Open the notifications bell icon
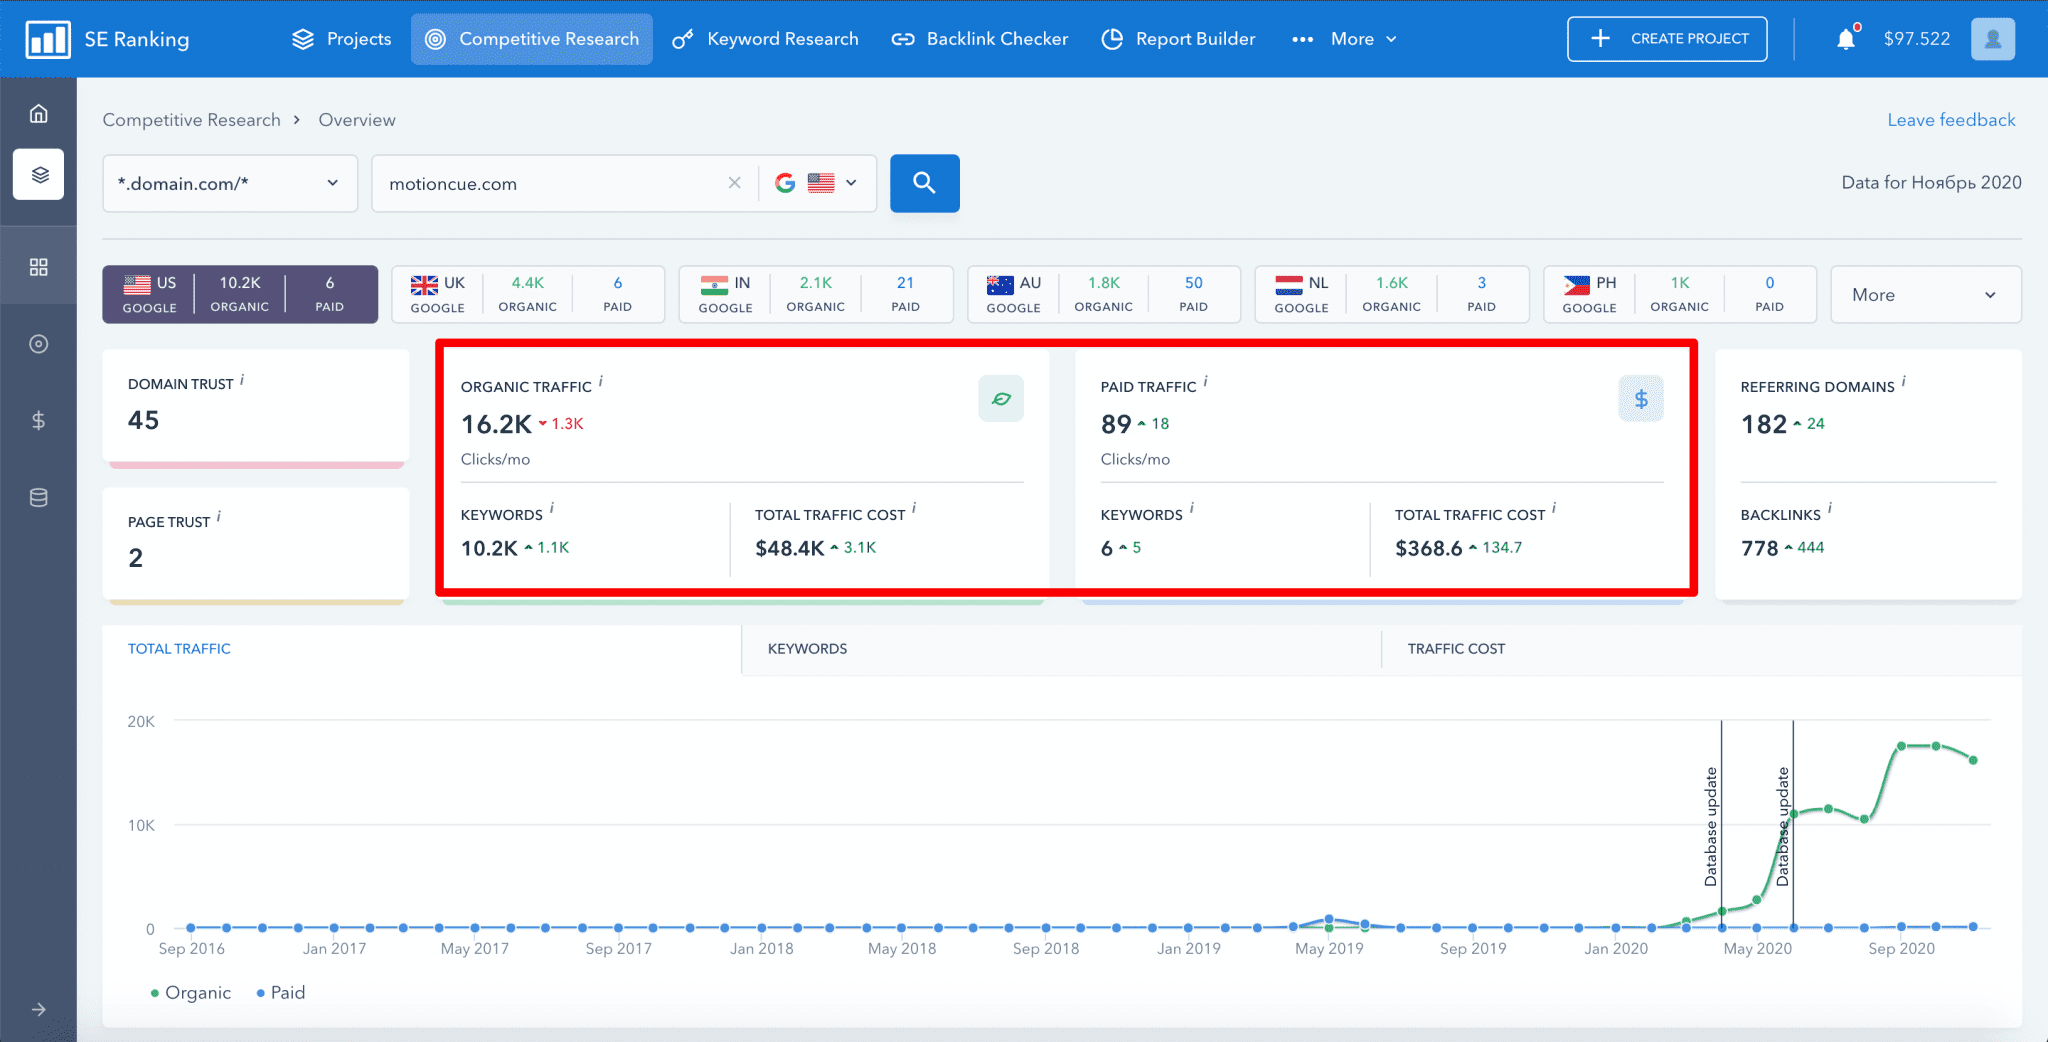2048x1042 pixels. pyautogui.click(x=1845, y=37)
